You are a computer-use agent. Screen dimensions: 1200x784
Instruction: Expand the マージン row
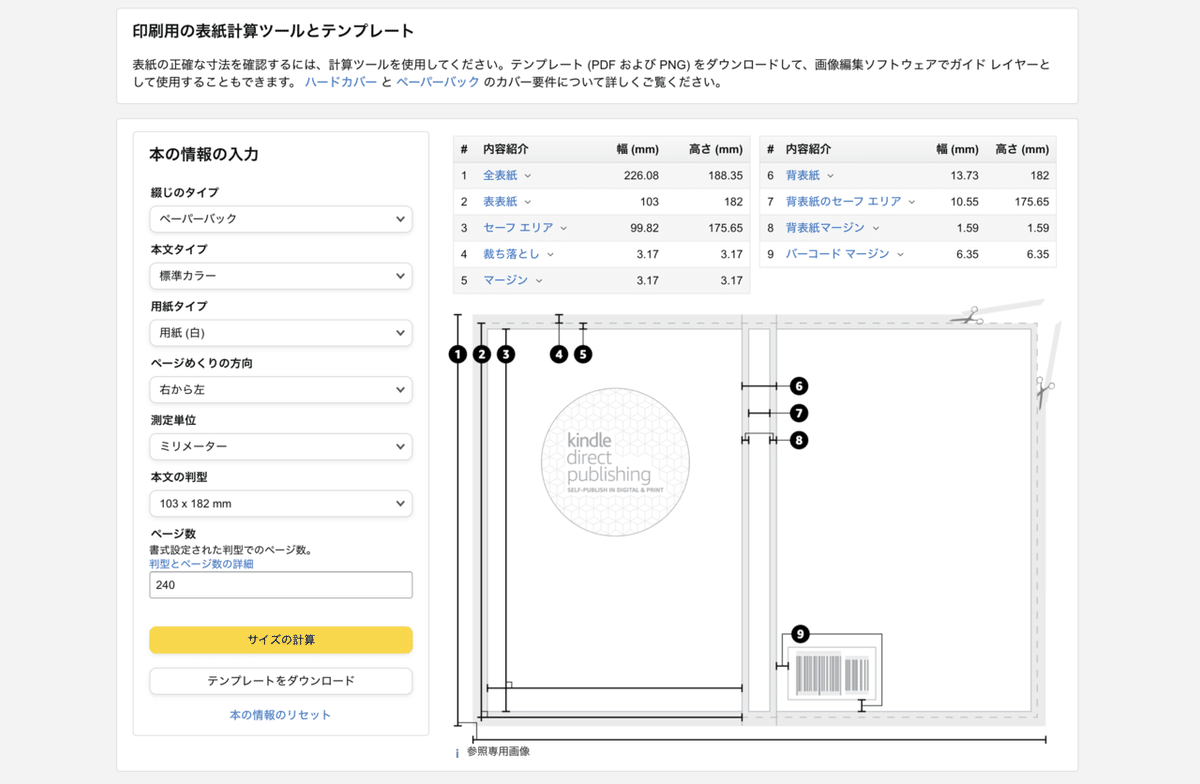point(513,280)
